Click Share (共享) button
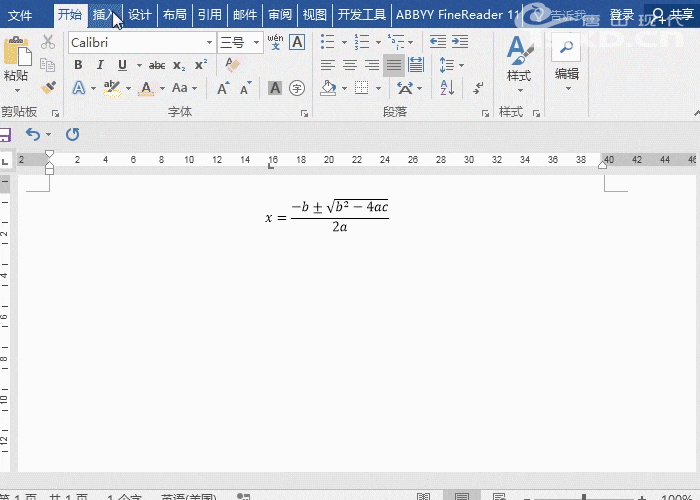 tap(672, 15)
